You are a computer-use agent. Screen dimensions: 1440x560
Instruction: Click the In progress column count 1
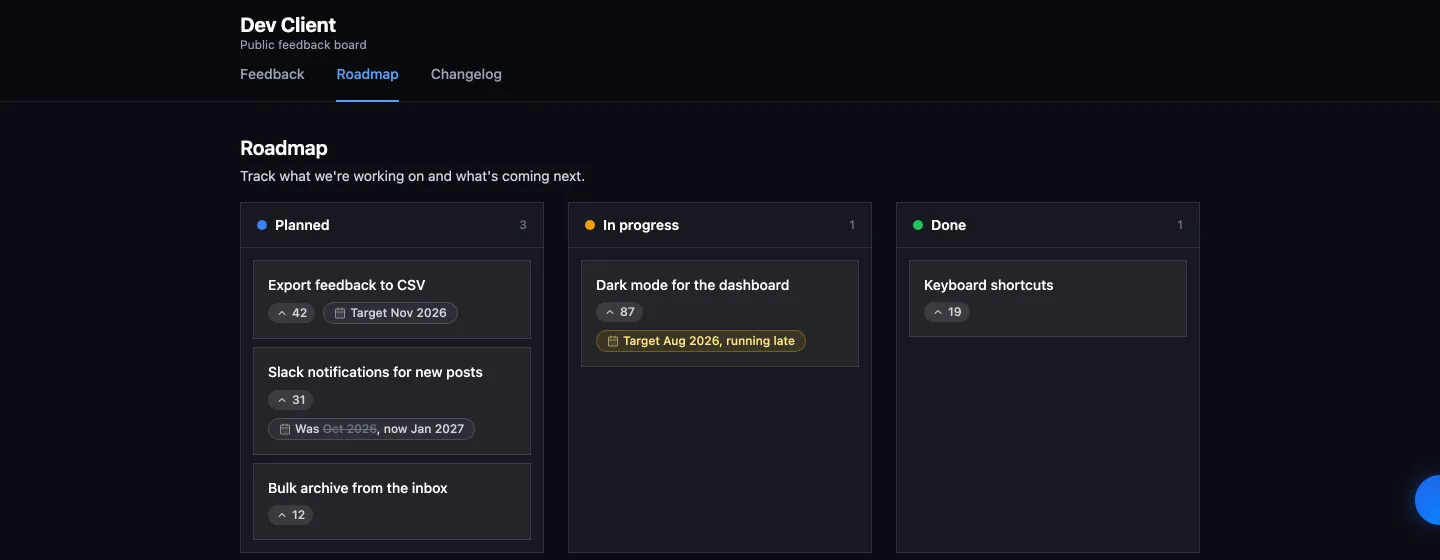pyautogui.click(x=852, y=225)
